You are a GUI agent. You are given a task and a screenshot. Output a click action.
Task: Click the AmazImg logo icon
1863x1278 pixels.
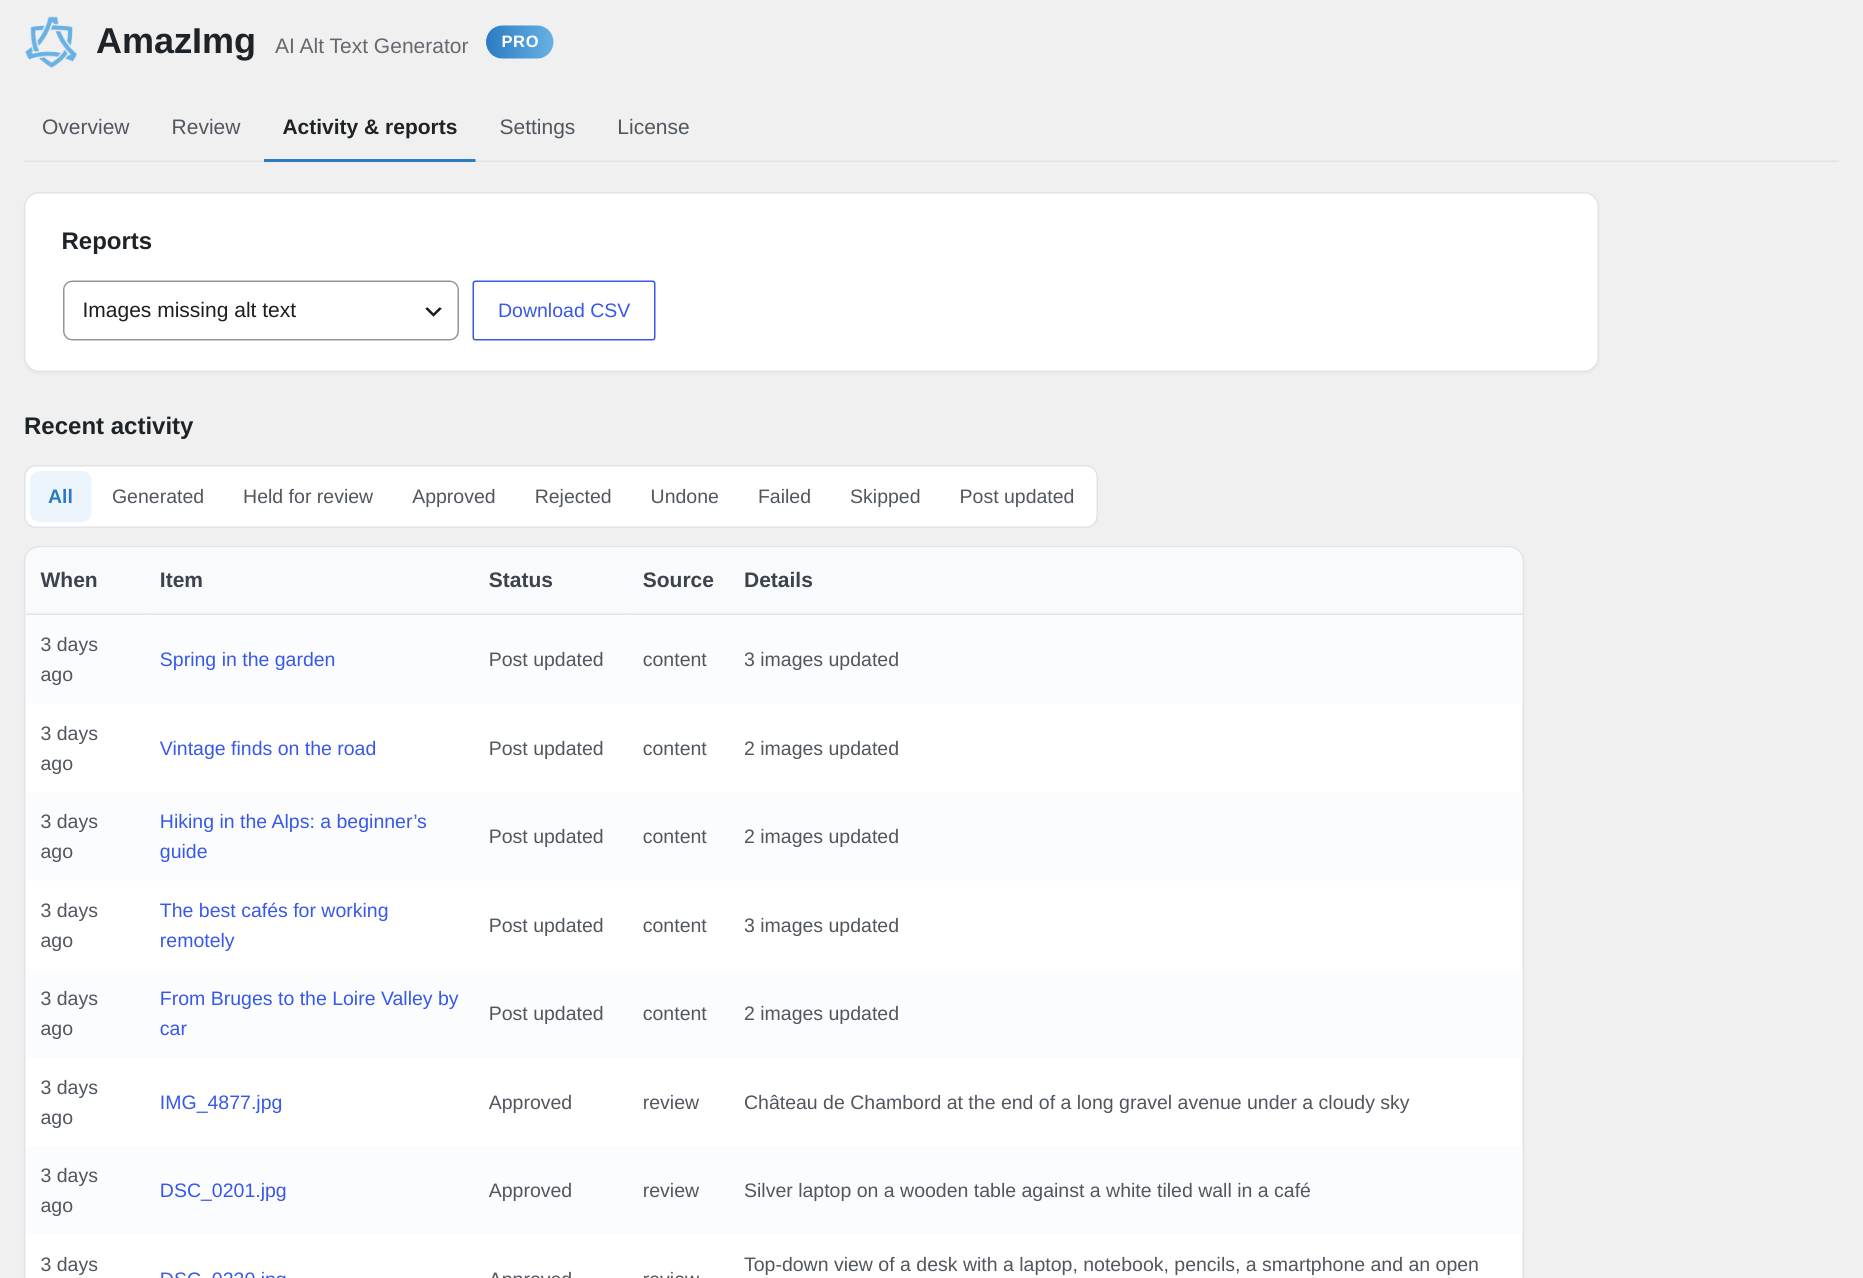(51, 42)
